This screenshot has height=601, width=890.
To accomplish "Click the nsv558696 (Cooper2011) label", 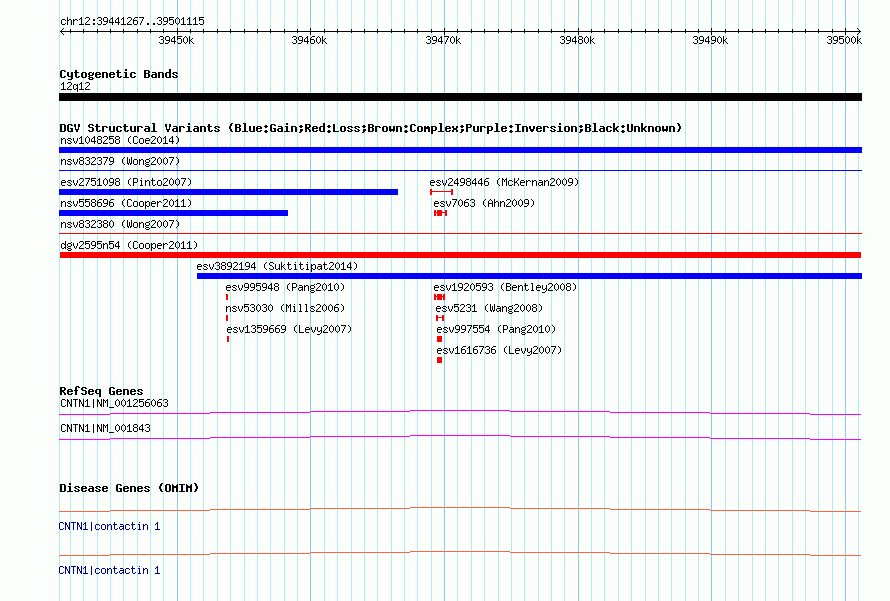I will [x=126, y=203].
